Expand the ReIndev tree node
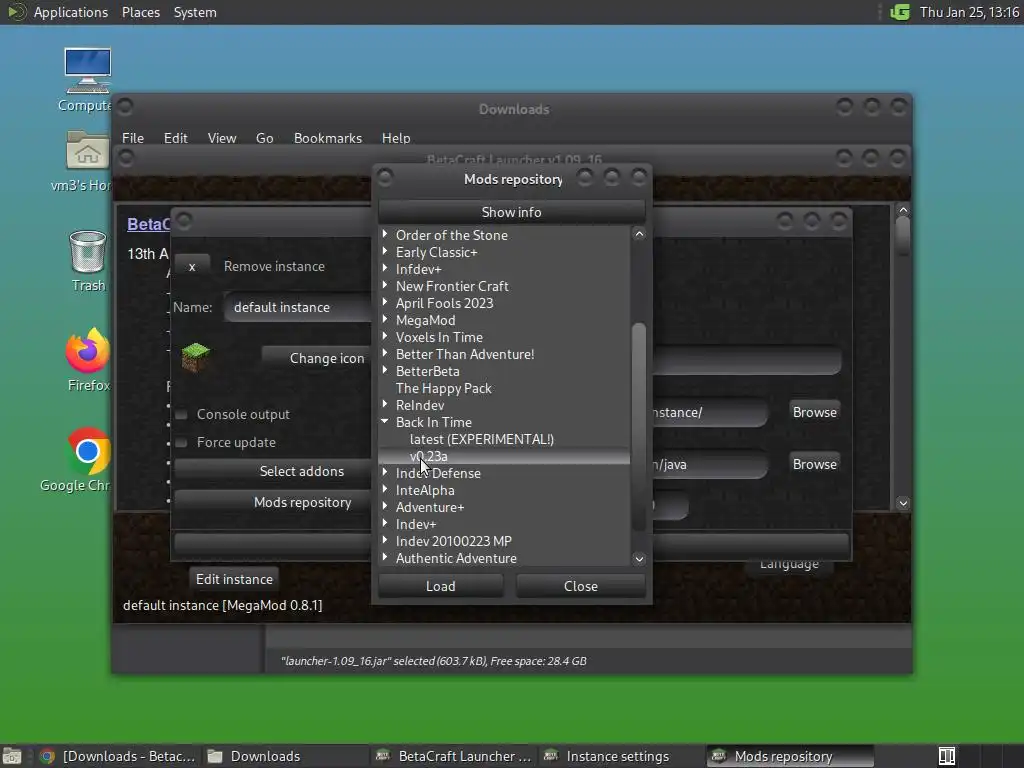1024x768 pixels. pos(385,404)
